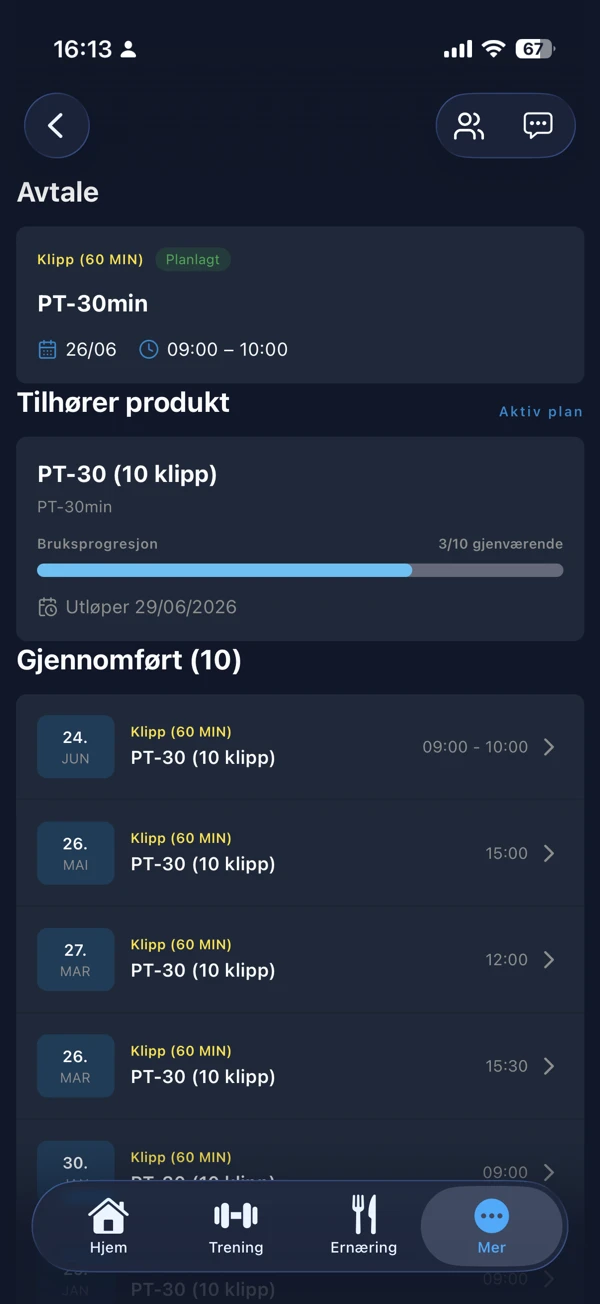Select the Mer tab
This screenshot has width=600, height=1304.
coord(492,1226)
